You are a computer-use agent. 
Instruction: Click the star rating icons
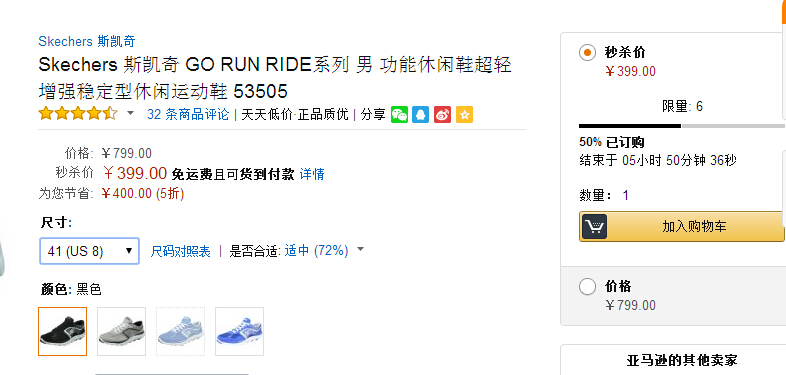coord(78,114)
